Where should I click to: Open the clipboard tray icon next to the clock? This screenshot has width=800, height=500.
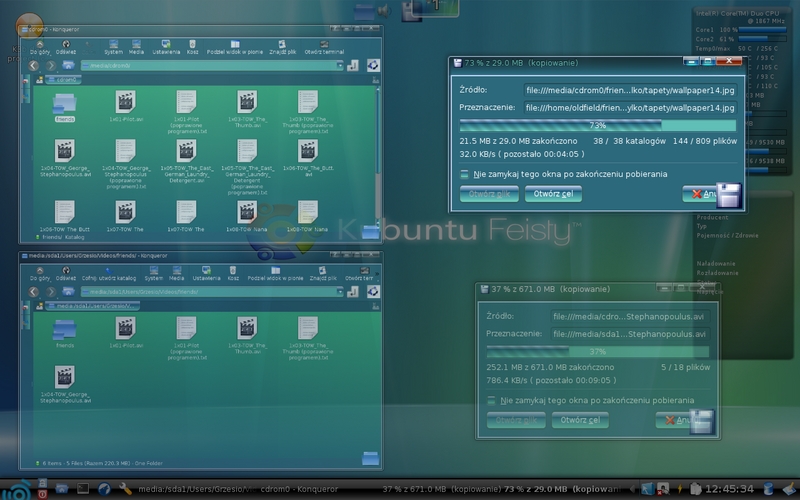click(x=695, y=489)
